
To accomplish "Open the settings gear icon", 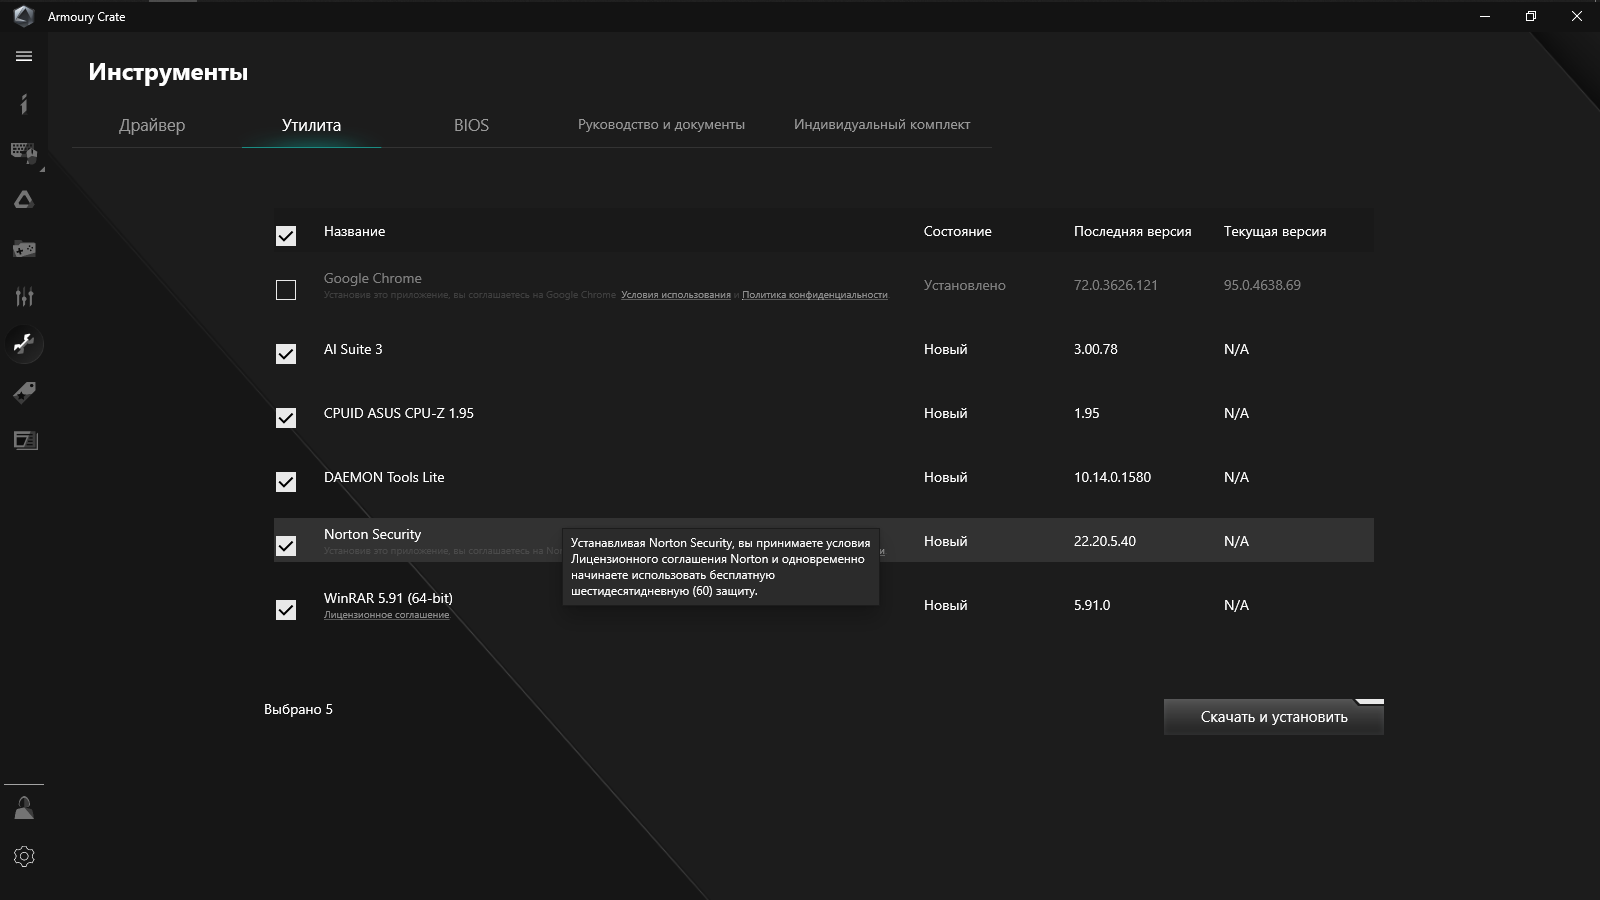I will 24,856.
